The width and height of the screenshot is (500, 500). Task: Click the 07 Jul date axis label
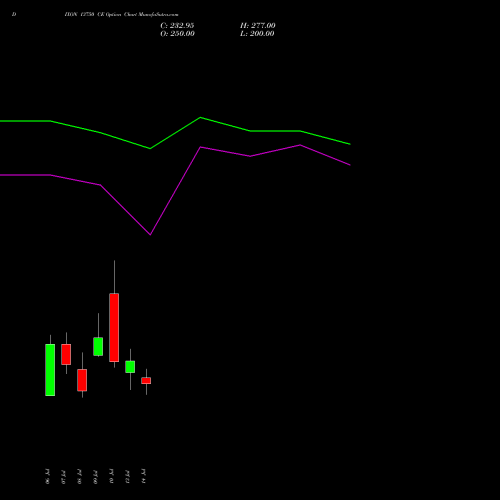[x=63, y=477]
